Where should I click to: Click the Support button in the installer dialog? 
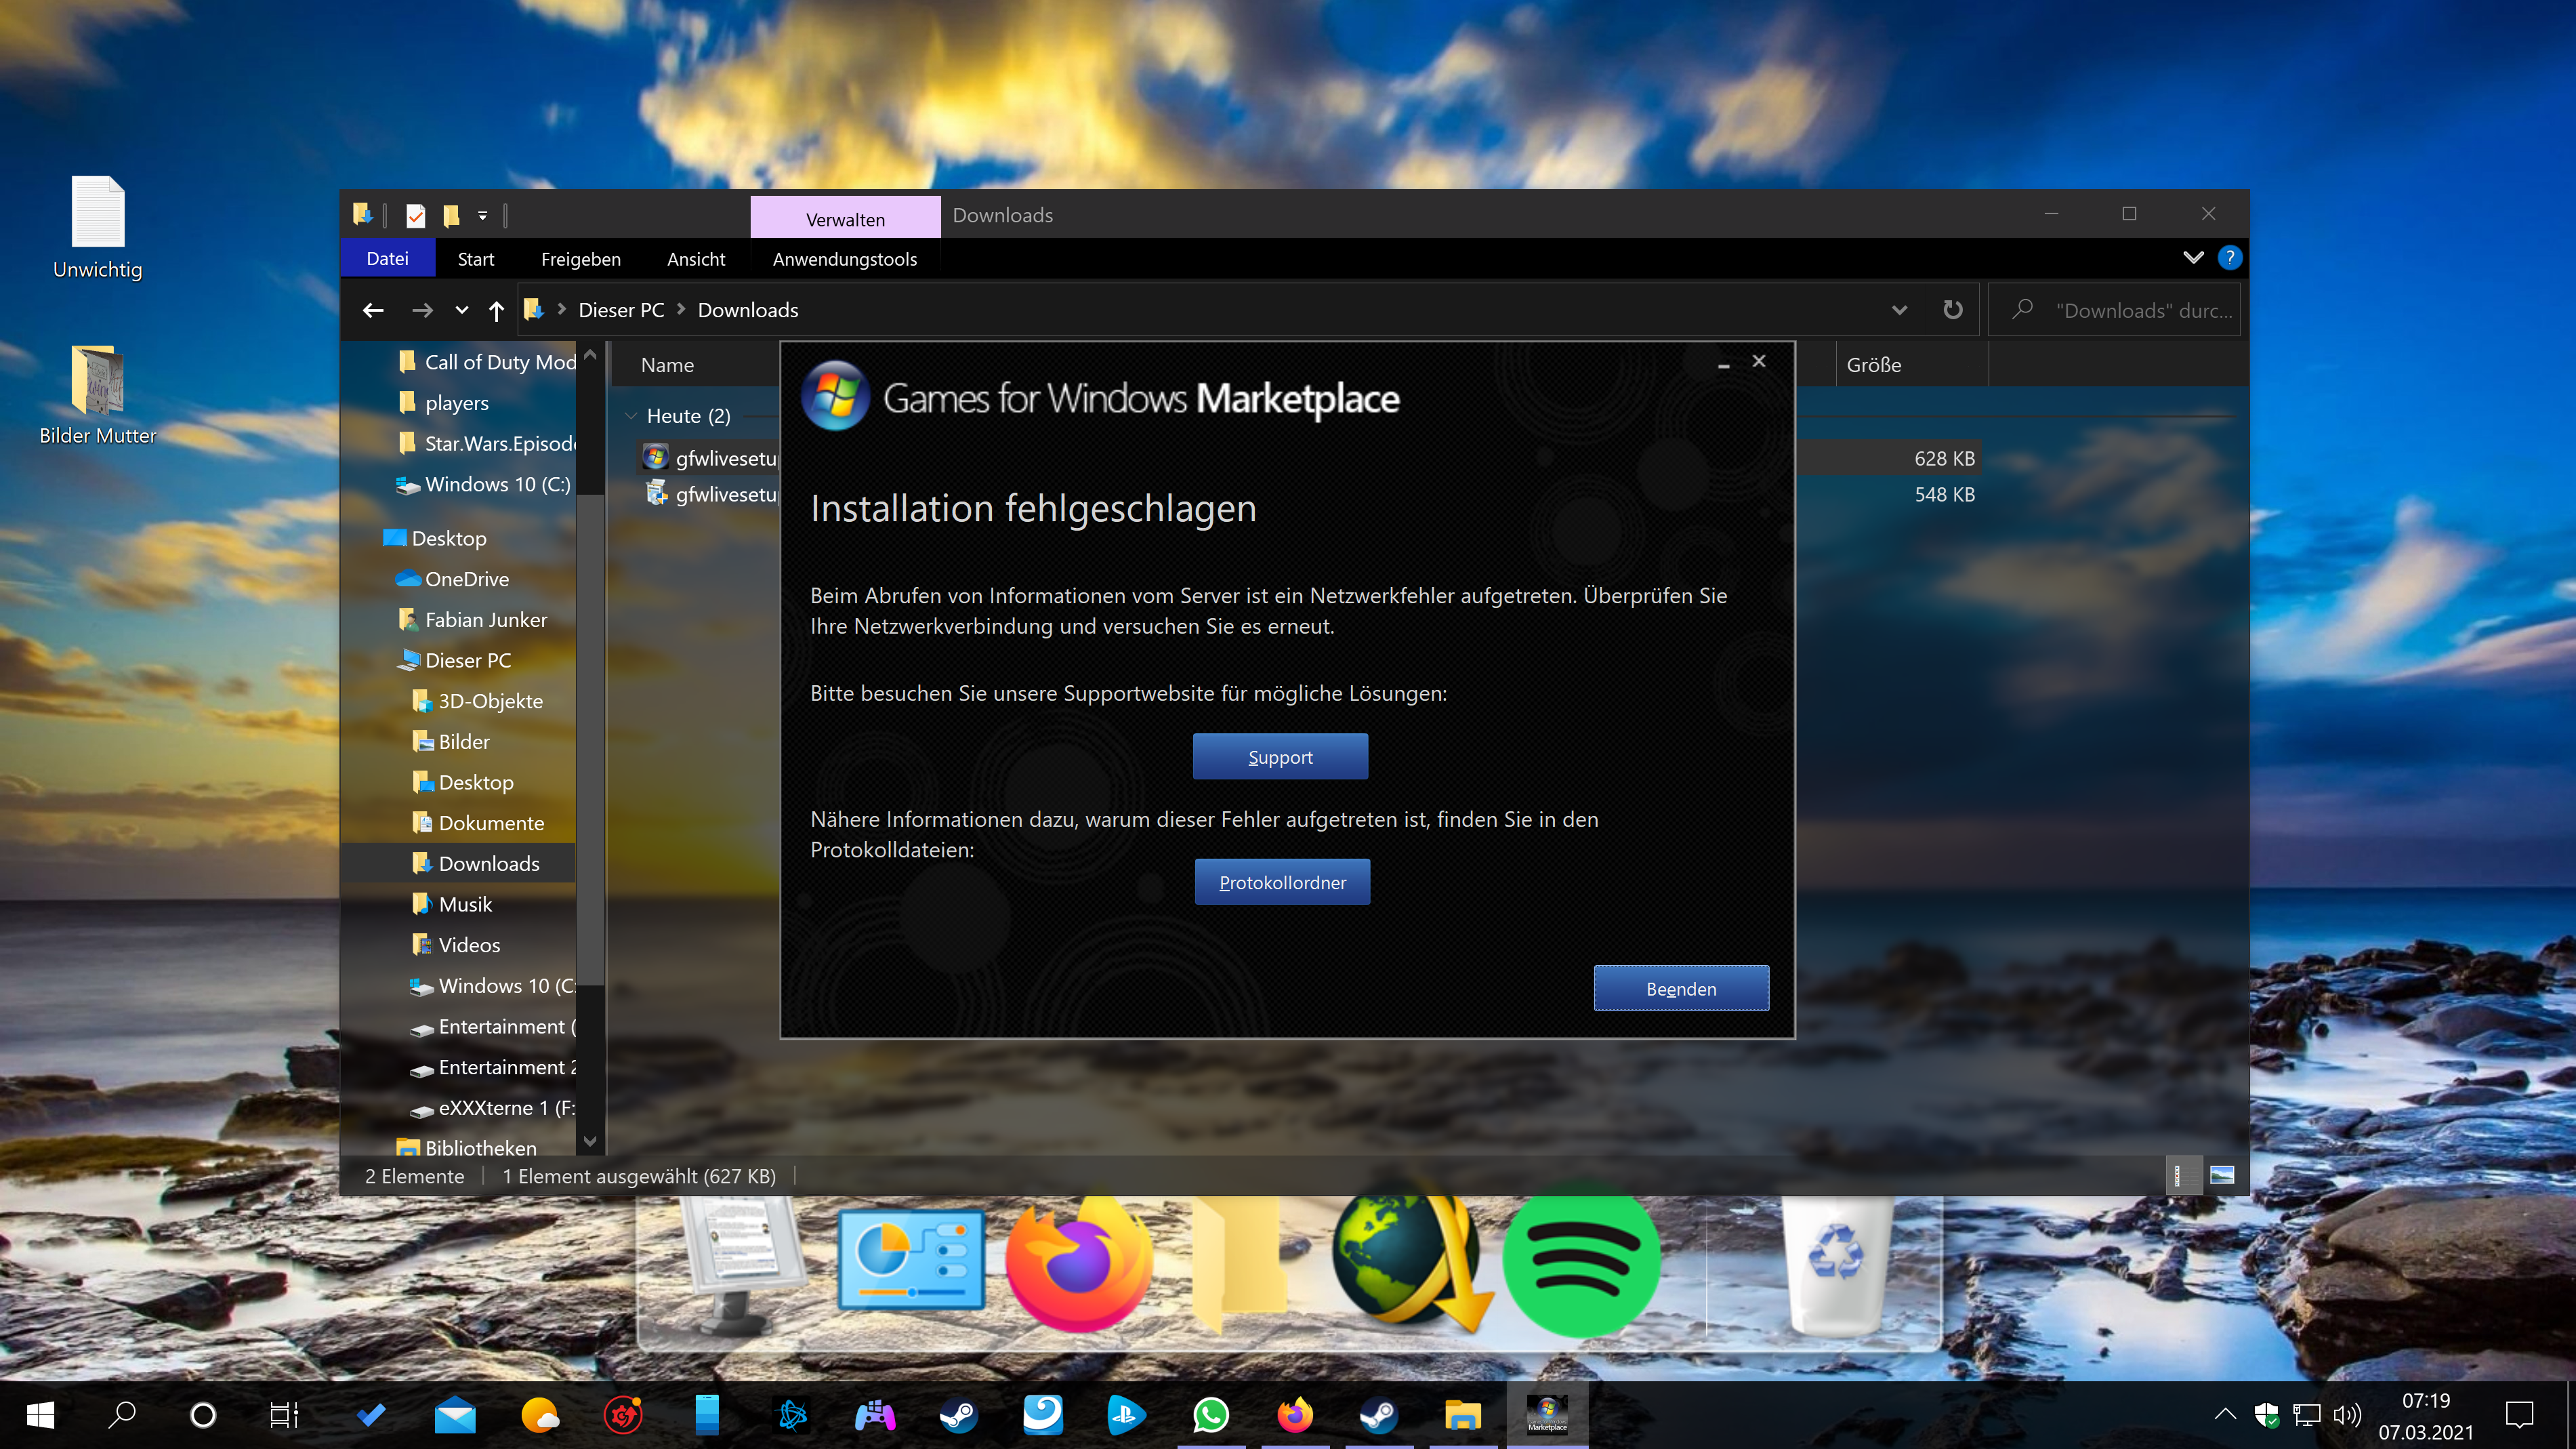point(1279,757)
